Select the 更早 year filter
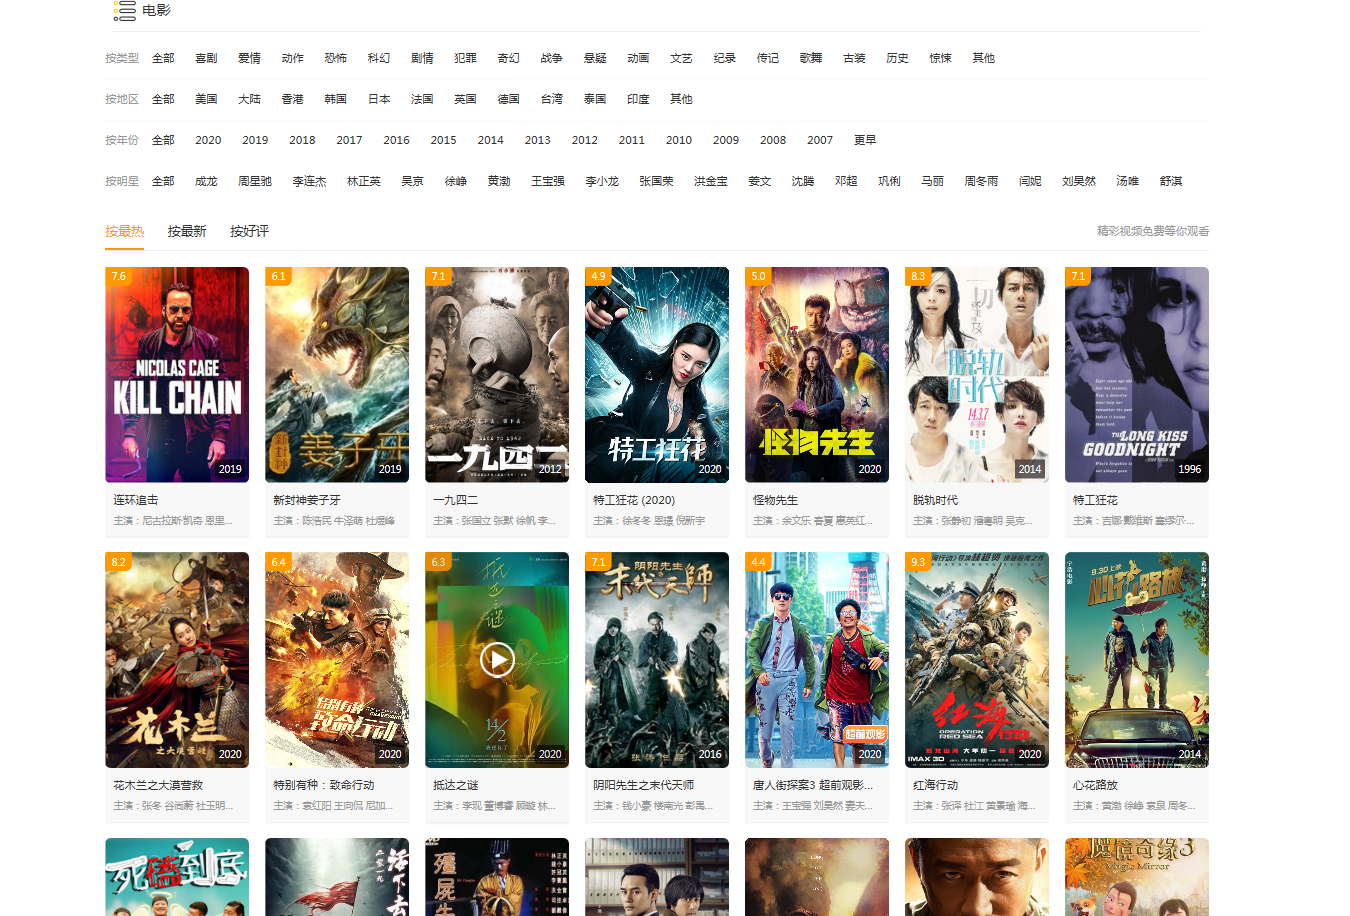1350x916 pixels. (865, 140)
